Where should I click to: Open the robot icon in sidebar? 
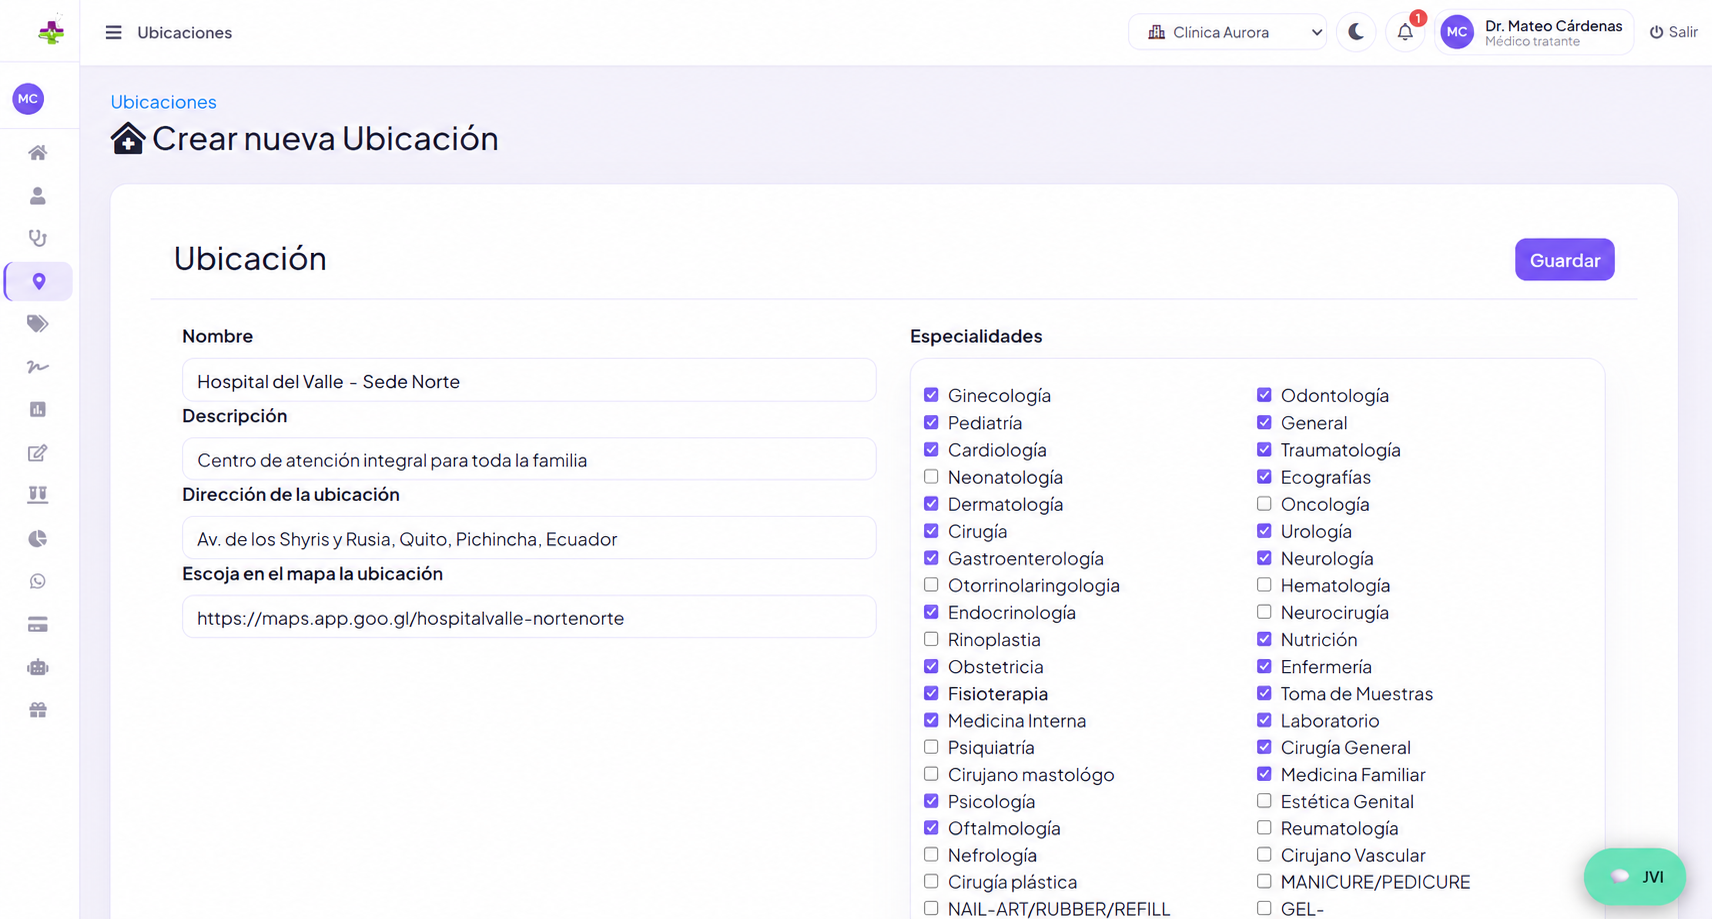(x=38, y=668)
